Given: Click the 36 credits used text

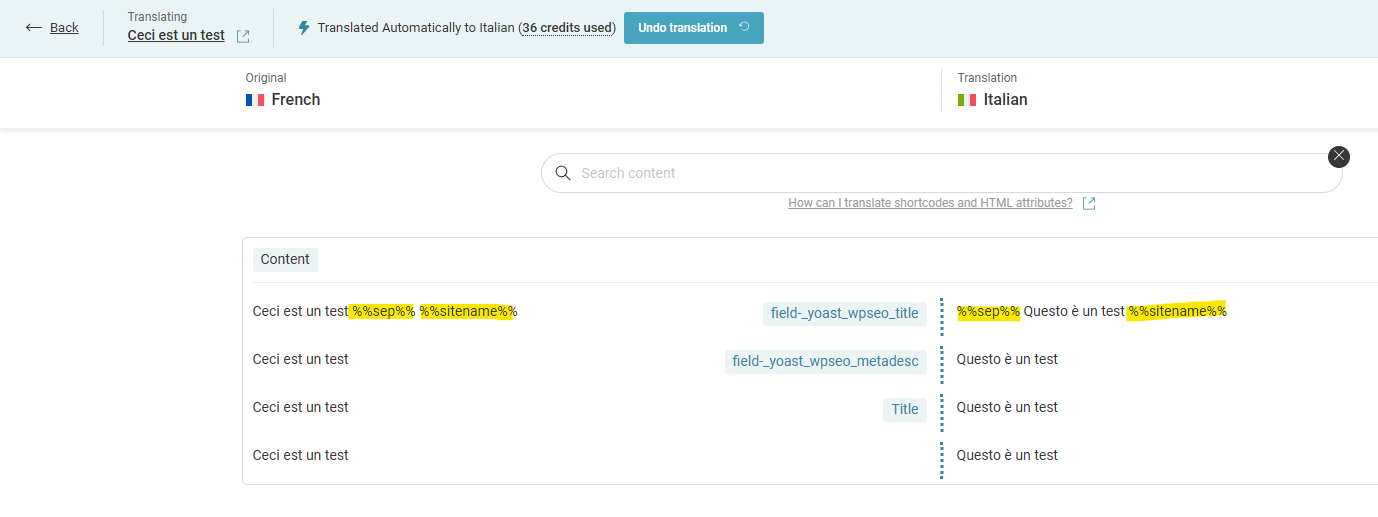Looking at the screenshot, I should [x=567, y=28].
